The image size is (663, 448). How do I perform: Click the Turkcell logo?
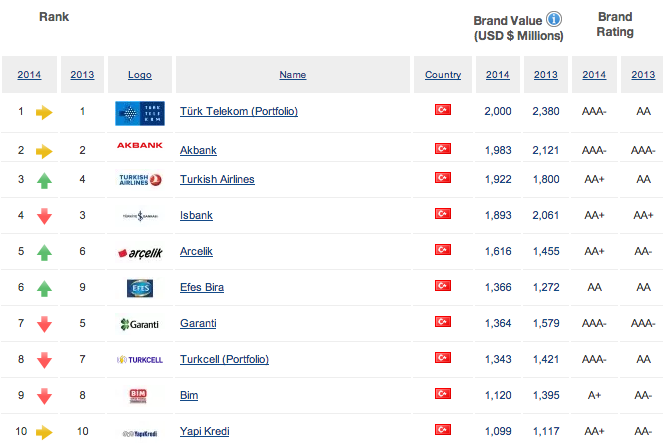(x=140, y=360)
